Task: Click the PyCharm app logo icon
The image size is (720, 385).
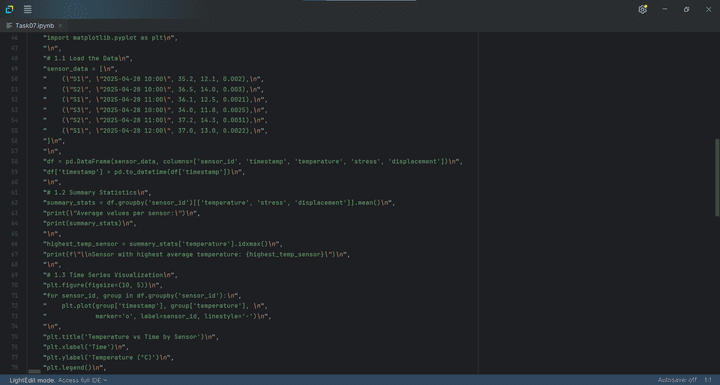Action: (9, 9)
